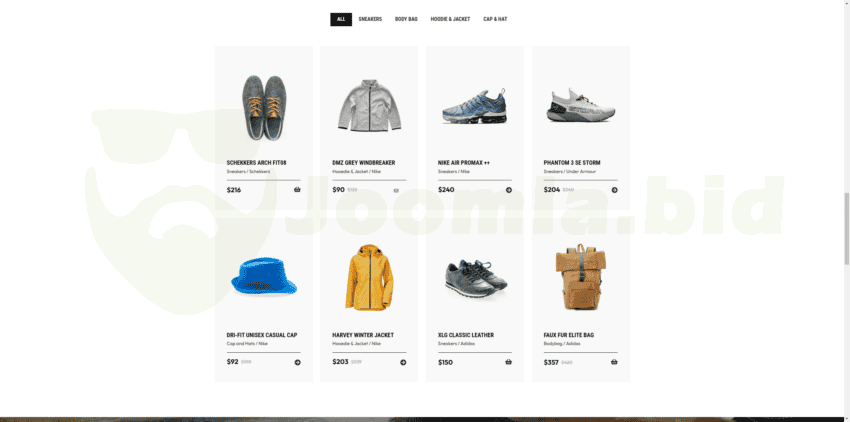The height and width of the screenshot is (422, 850).
Task: Switch to Body Bag category
Action: click(406, 19)
